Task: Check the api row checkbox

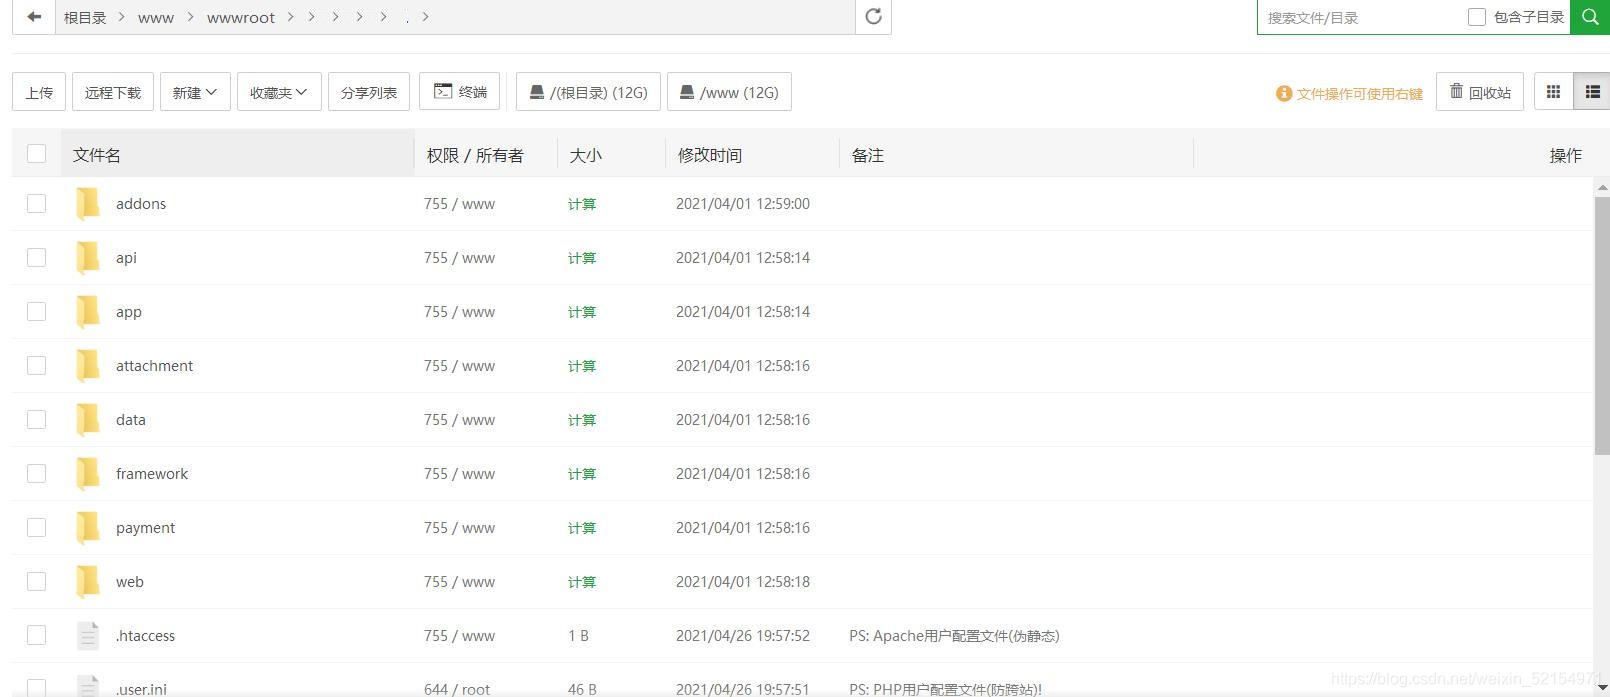Action: pos(37,257)
